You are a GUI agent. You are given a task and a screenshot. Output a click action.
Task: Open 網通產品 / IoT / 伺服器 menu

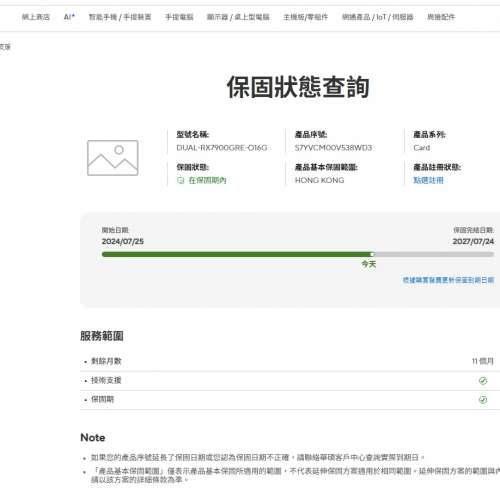coord(378,17)
